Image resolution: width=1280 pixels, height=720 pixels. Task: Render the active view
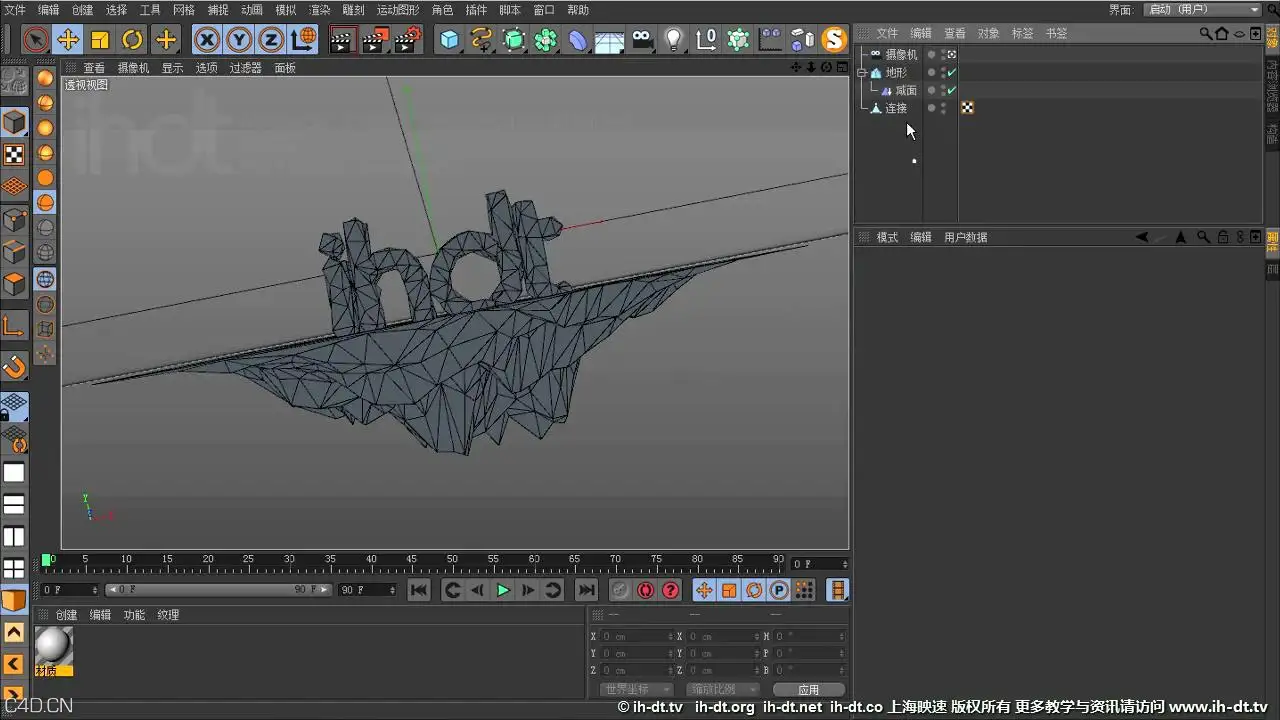point(341,40)
